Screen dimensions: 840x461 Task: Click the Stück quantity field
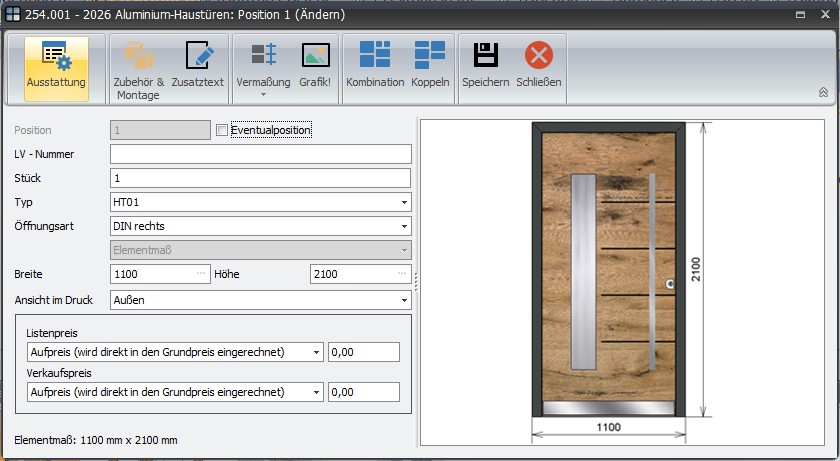click(x=261, y=178)
